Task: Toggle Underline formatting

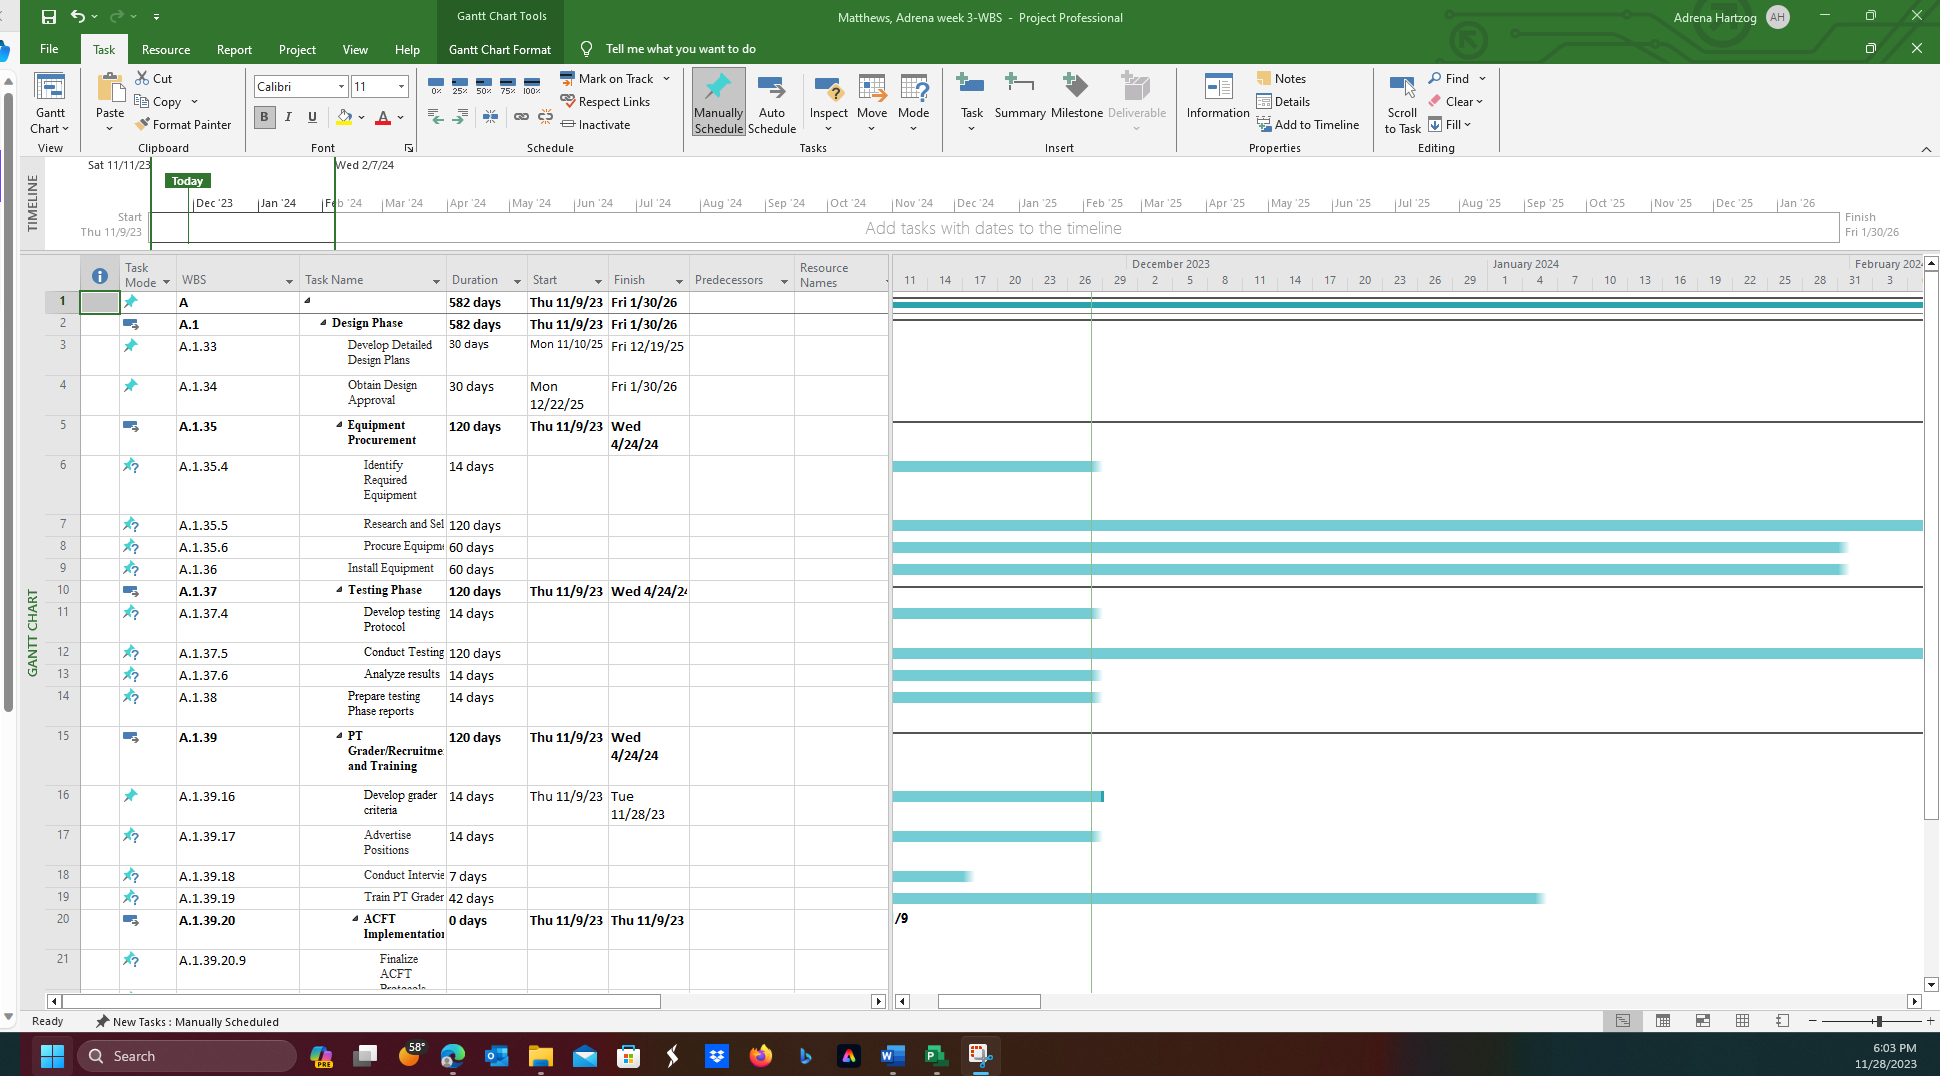Action: click(312, 117)
